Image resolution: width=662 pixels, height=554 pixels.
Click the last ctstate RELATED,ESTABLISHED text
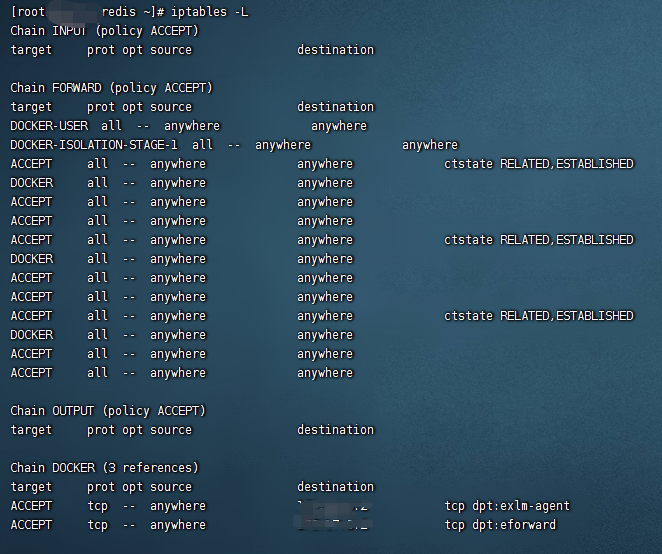[538, 316]
